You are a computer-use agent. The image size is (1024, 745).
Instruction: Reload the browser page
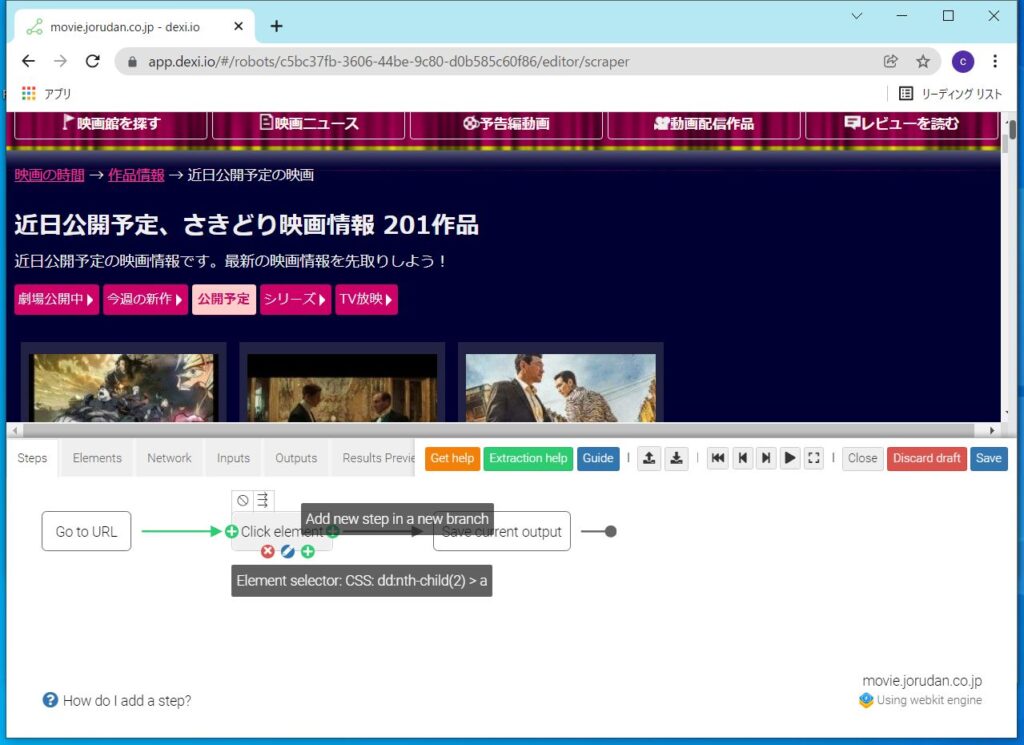tap(93, 61)
